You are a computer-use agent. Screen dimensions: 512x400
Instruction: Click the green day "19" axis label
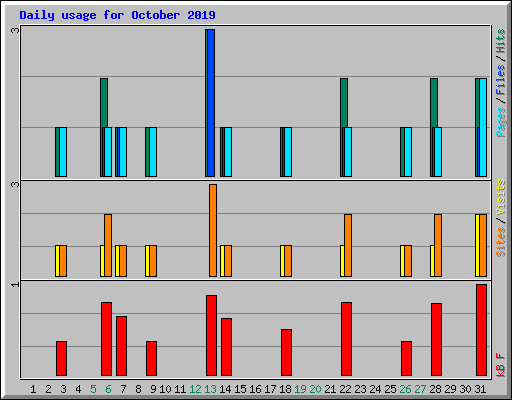click(300, 389)
